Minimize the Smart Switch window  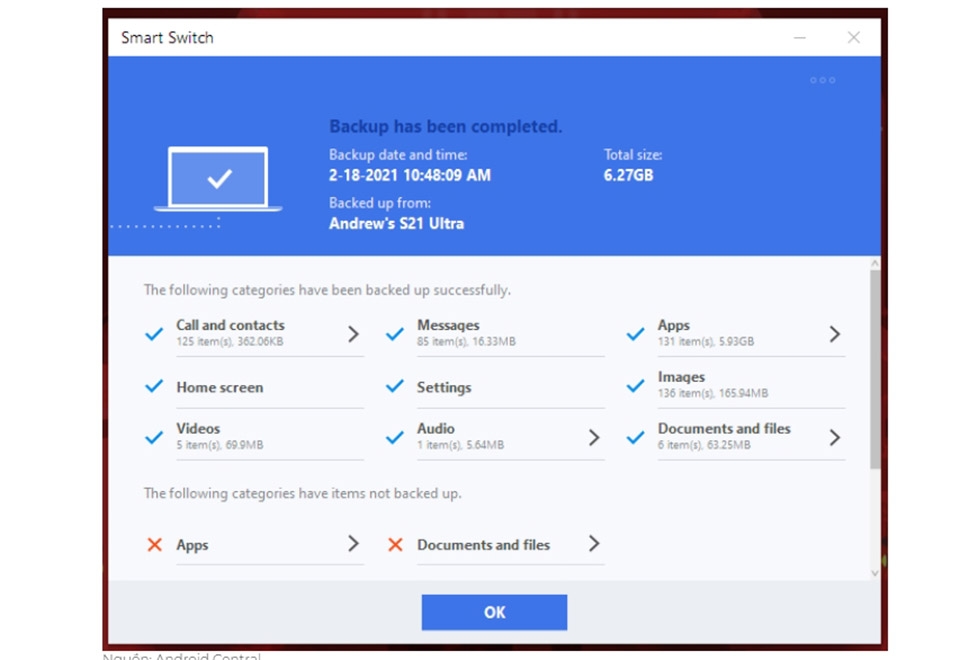click(x=800, y=37)
